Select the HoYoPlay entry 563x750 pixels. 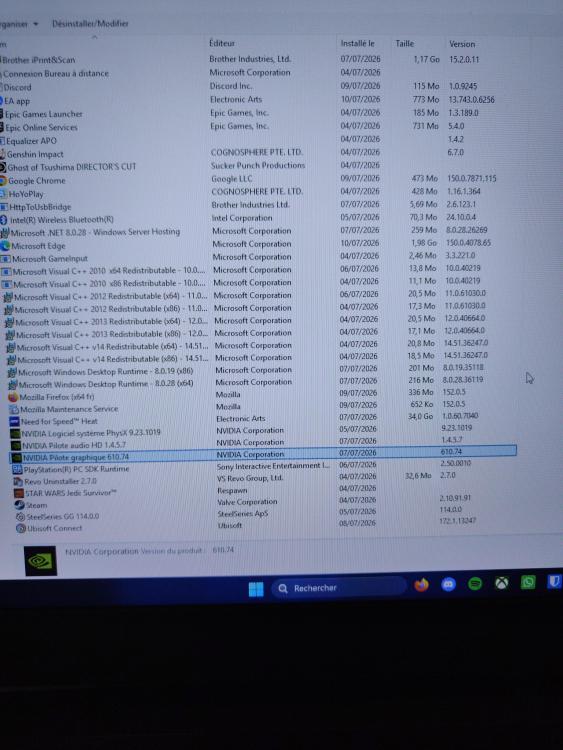pos(26,194)
